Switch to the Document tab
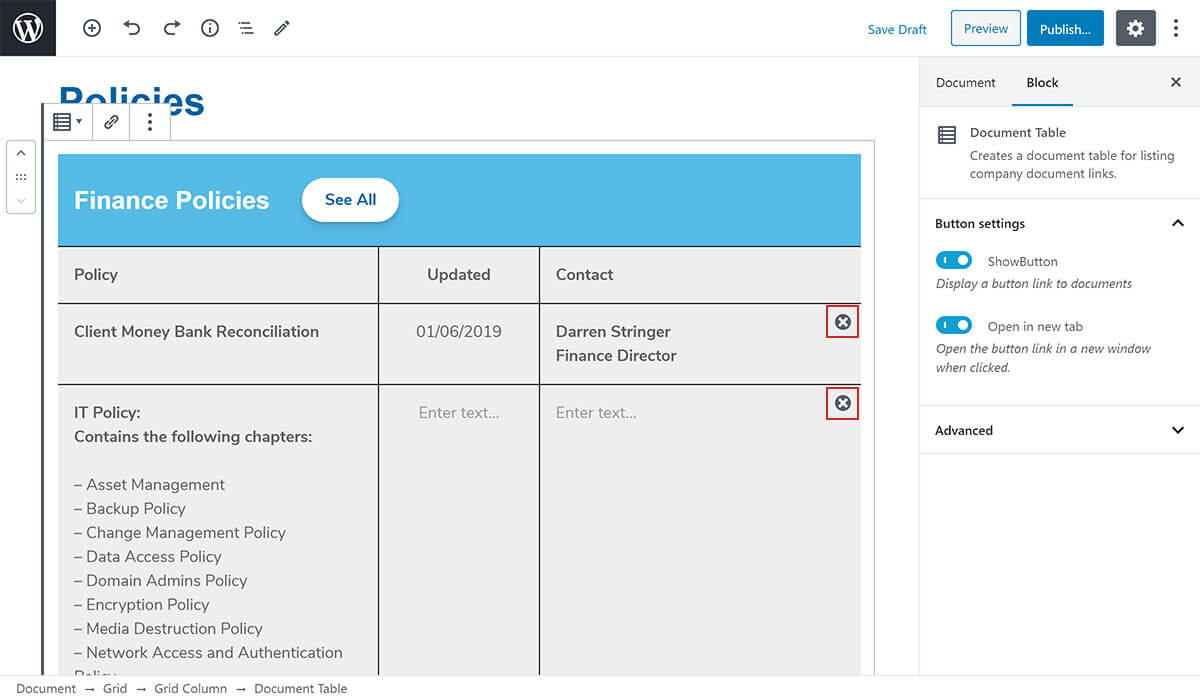The width and height of the screenshot is (1200, 700). 965,83
